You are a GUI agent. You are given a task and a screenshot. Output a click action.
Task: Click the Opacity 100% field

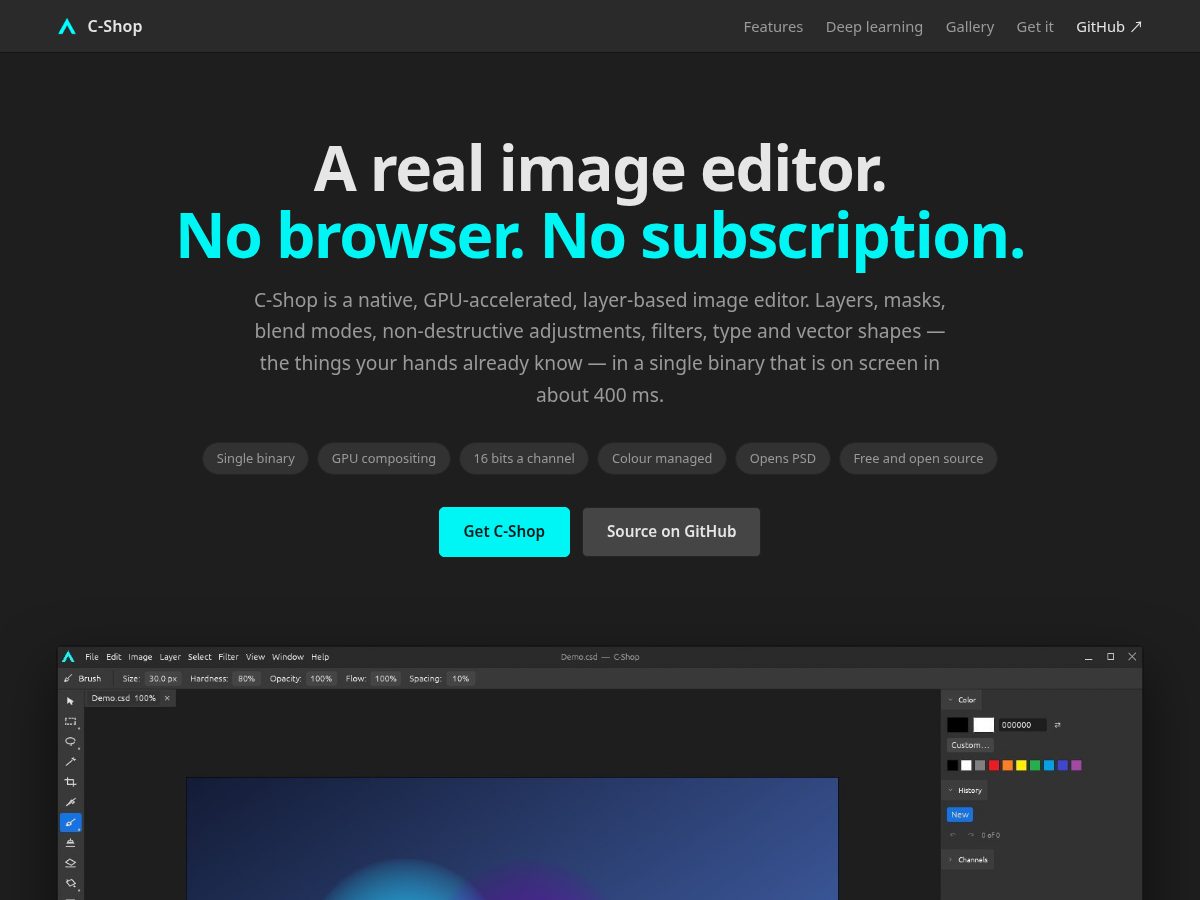point(321,678)
